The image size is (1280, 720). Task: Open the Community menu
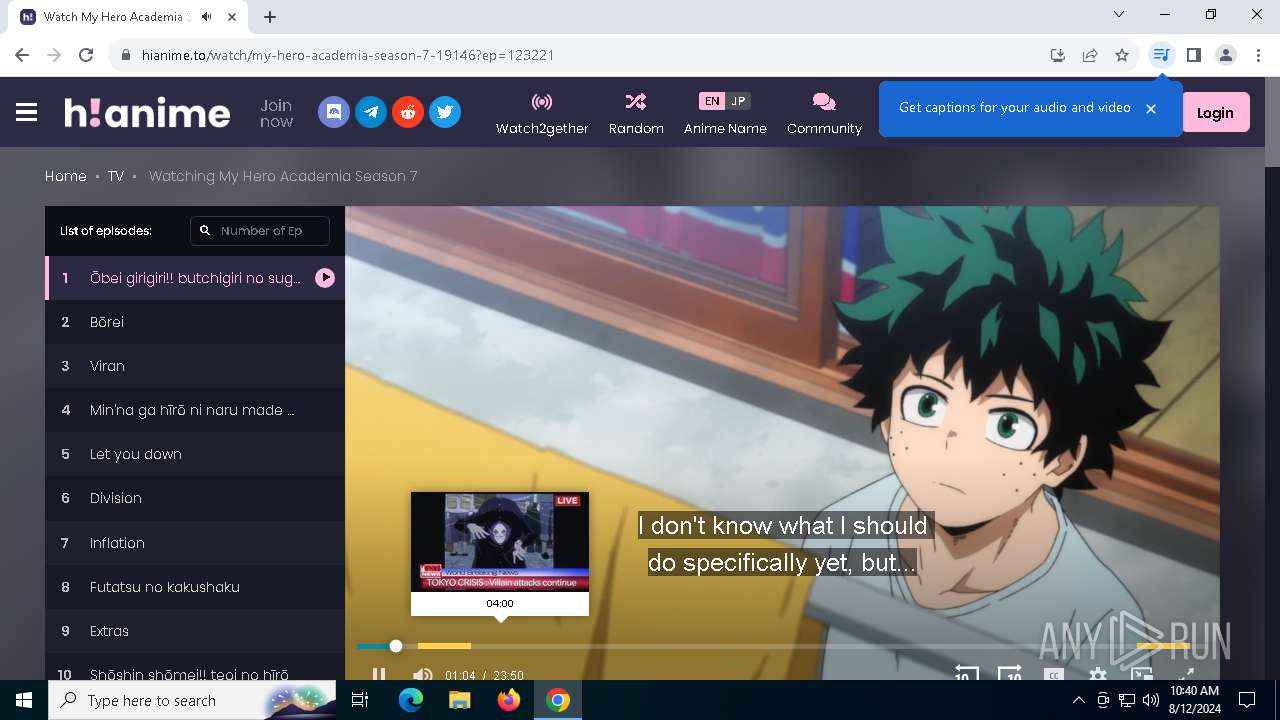(824, 113)
